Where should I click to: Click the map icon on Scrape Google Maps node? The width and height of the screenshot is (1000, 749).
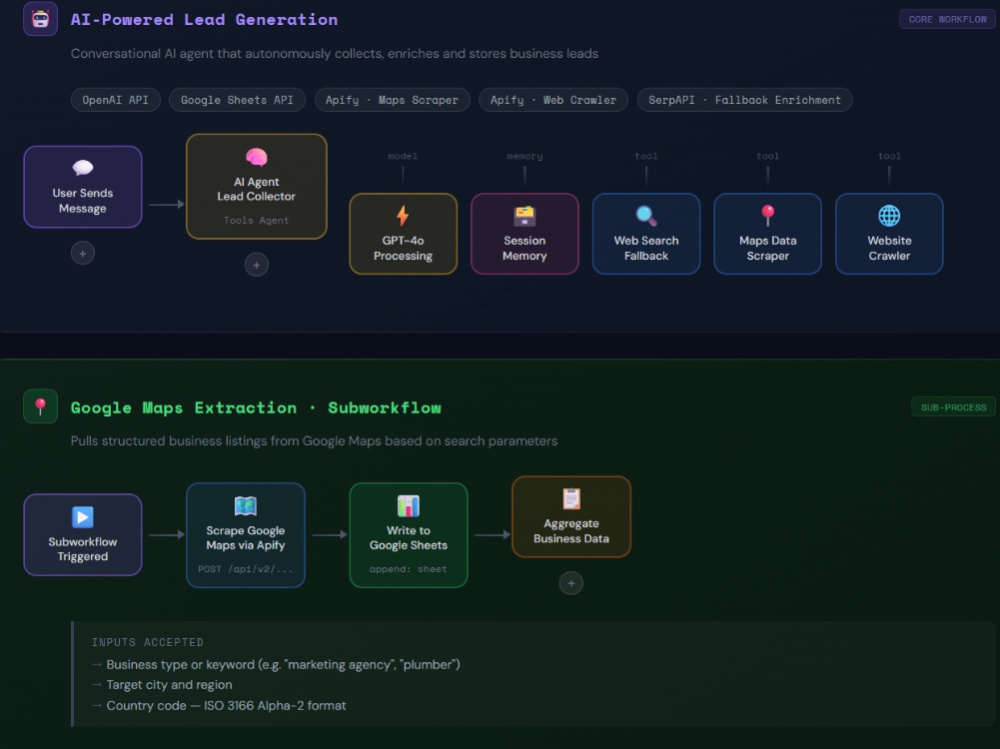tap(246, 506)
